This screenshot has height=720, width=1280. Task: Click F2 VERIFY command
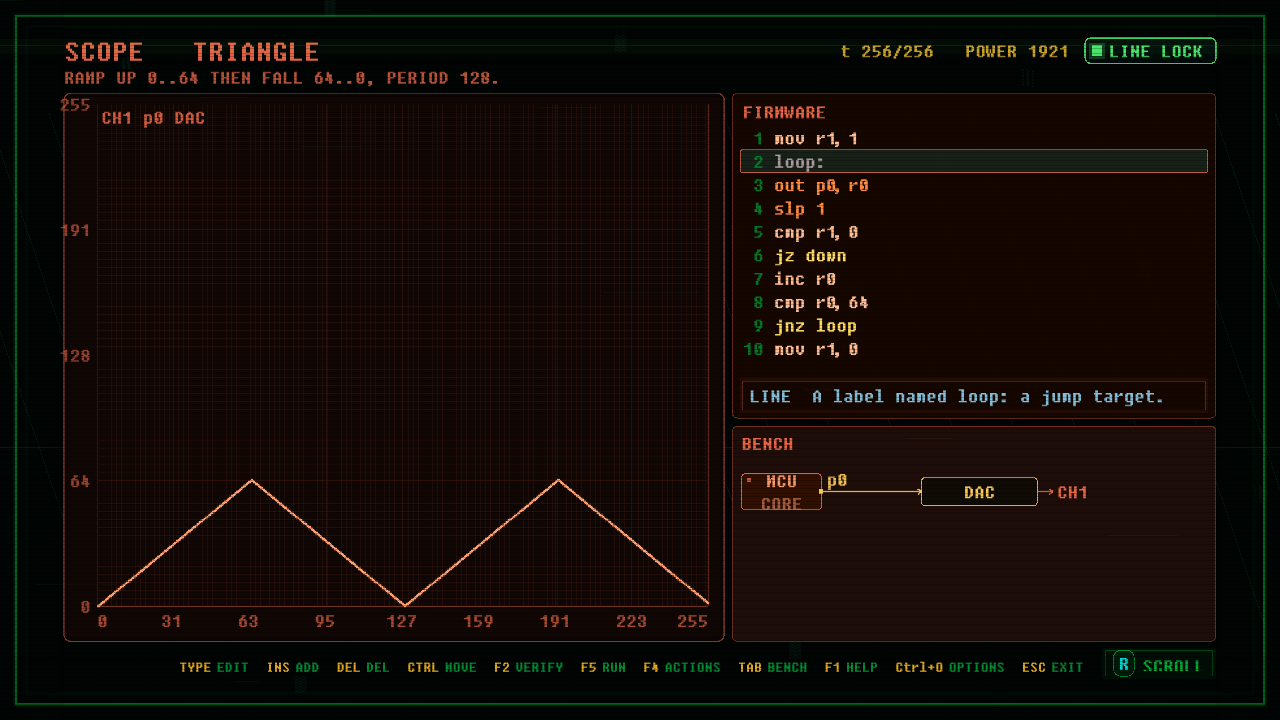(x=528, y=667)
